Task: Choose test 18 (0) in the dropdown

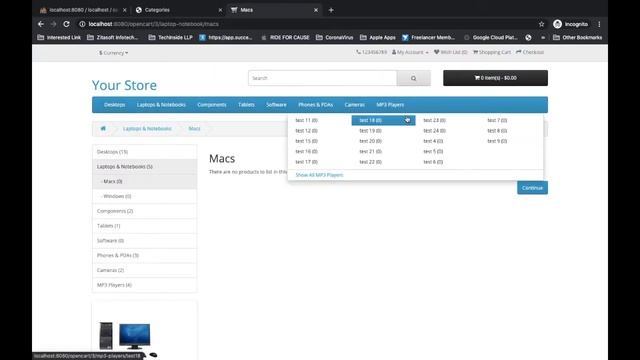Action: pos(383,120)
